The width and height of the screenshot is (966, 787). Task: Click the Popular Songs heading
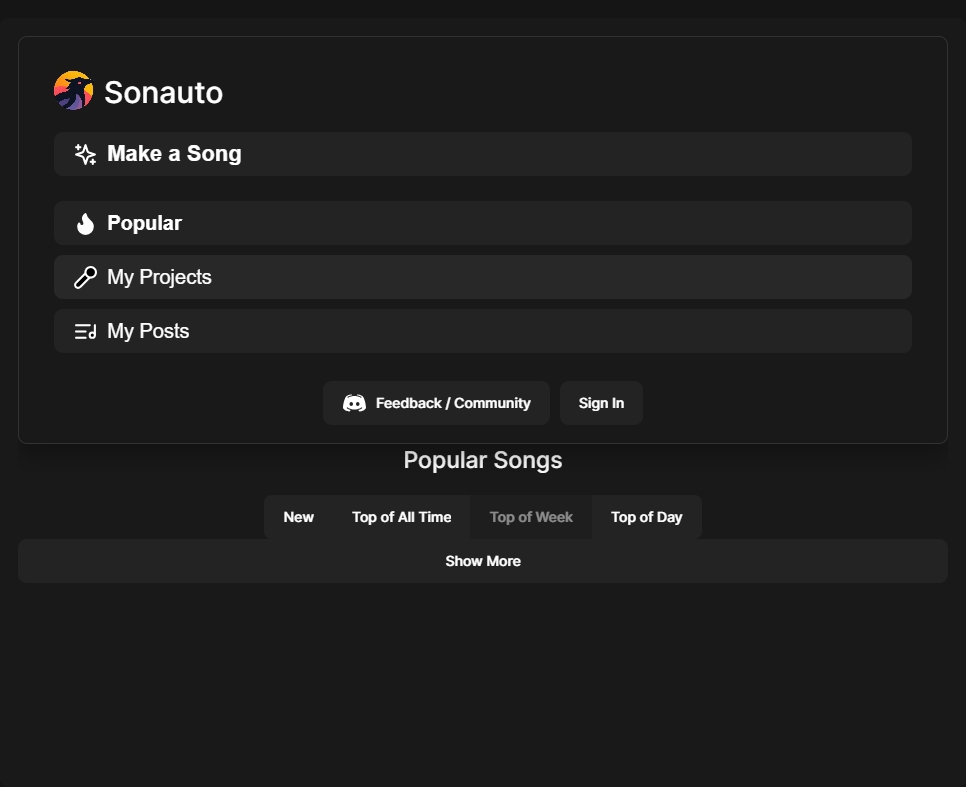pyautogui.click(x=483, y=460)
